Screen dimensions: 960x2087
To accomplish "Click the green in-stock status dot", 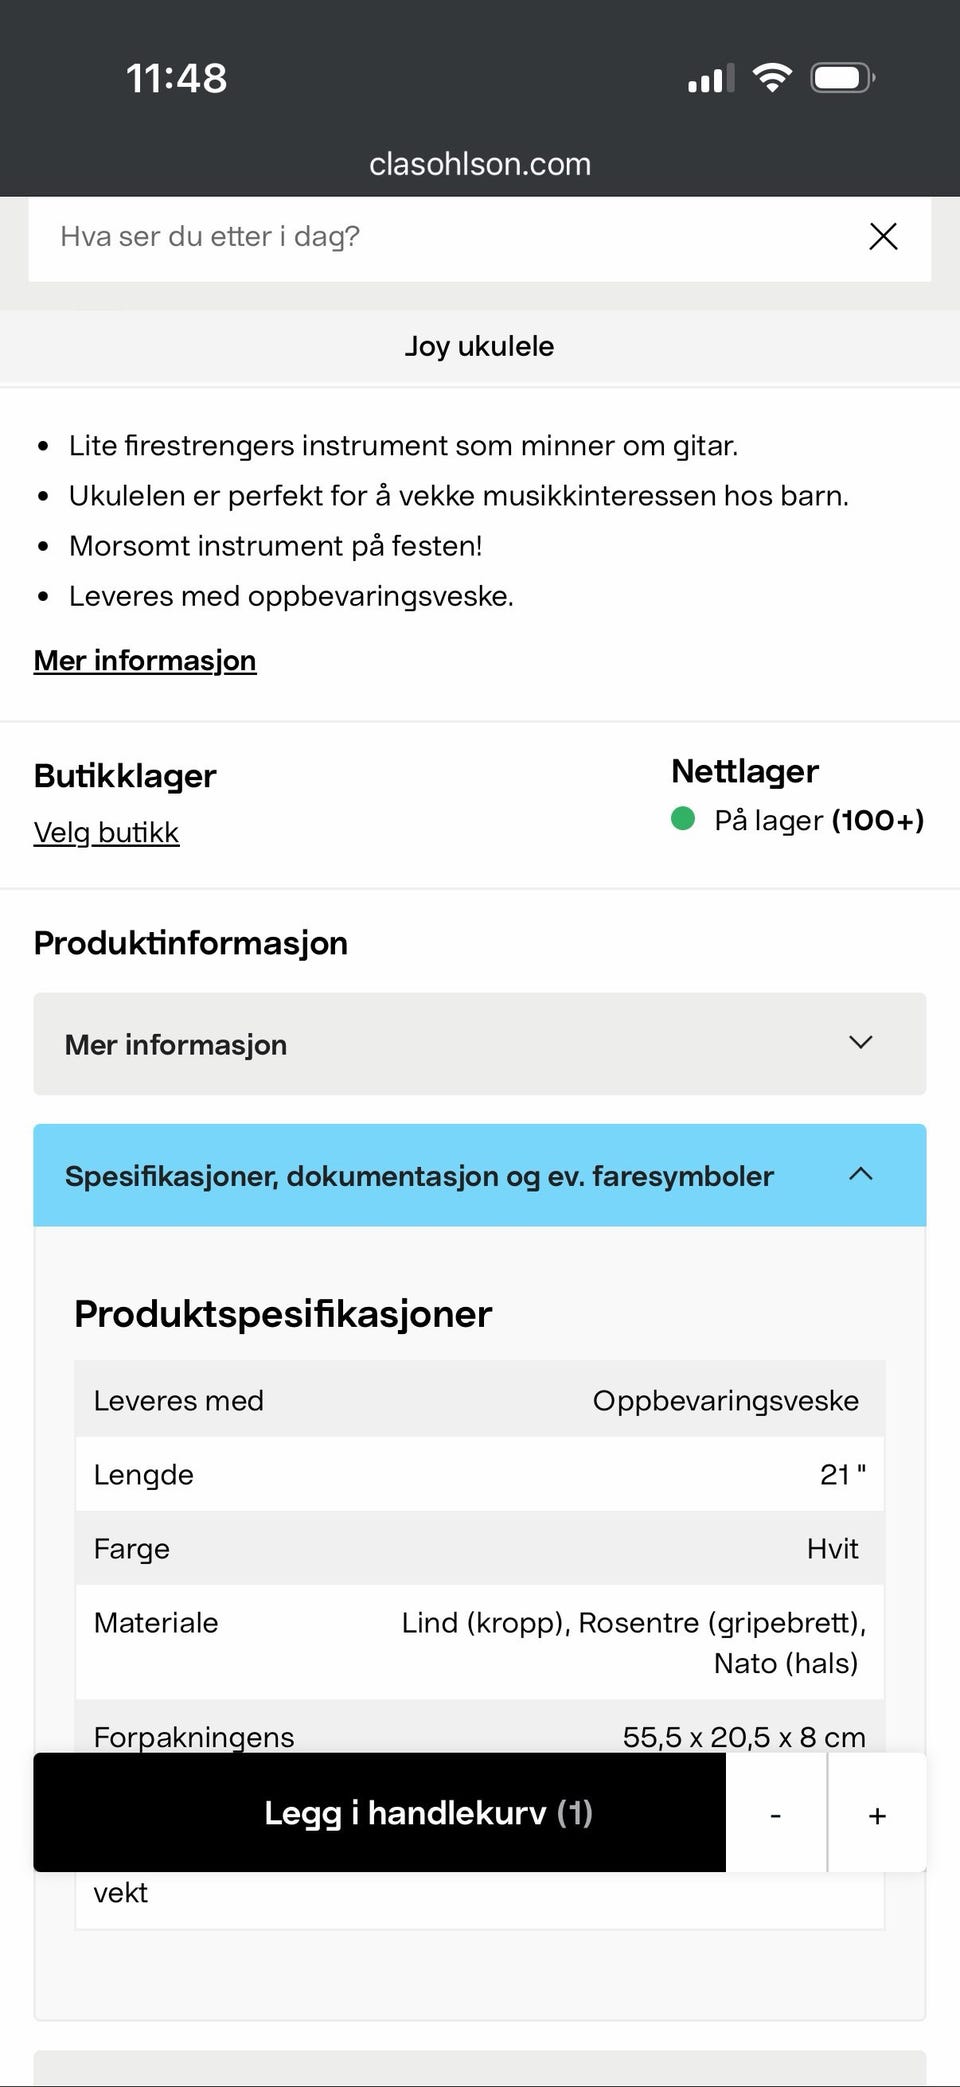I will 683,819.
